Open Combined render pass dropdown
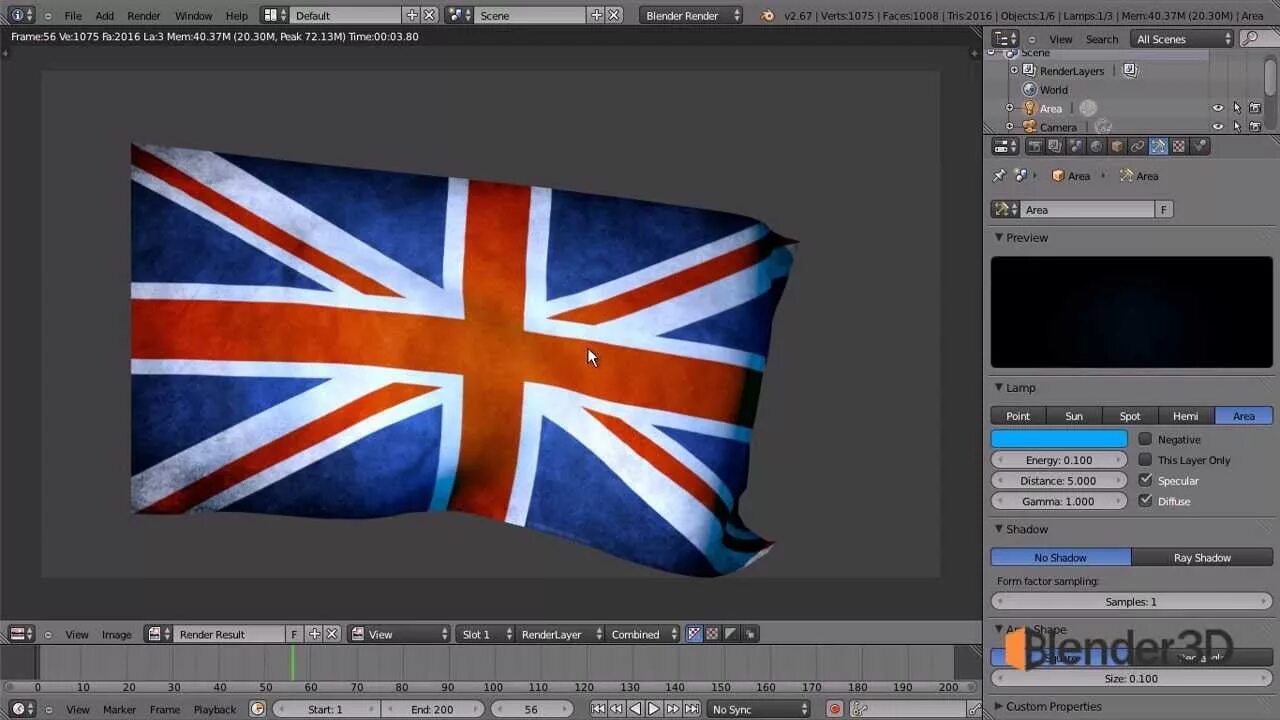 (x=643, y=634)
